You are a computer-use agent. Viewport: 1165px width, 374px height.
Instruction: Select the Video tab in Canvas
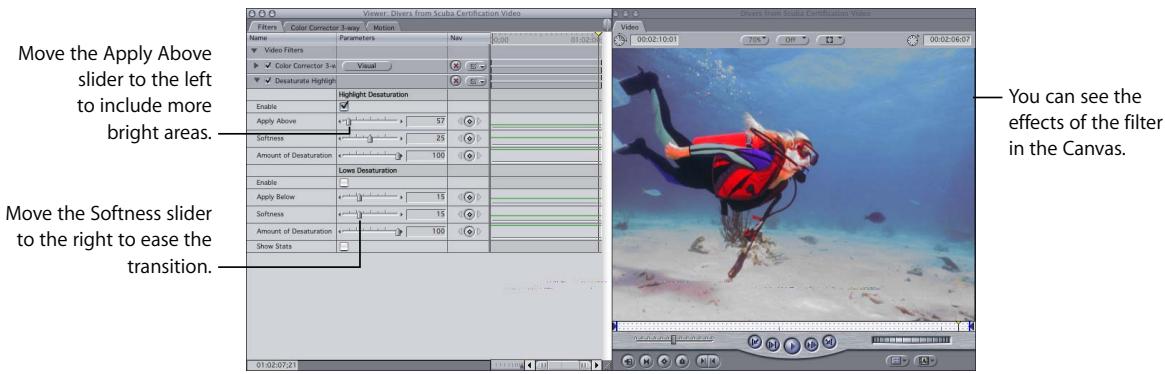point(629,28)
